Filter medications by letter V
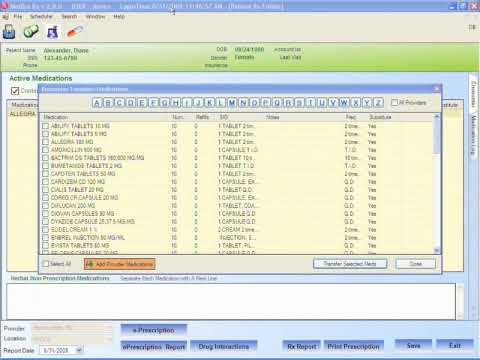 333,103
